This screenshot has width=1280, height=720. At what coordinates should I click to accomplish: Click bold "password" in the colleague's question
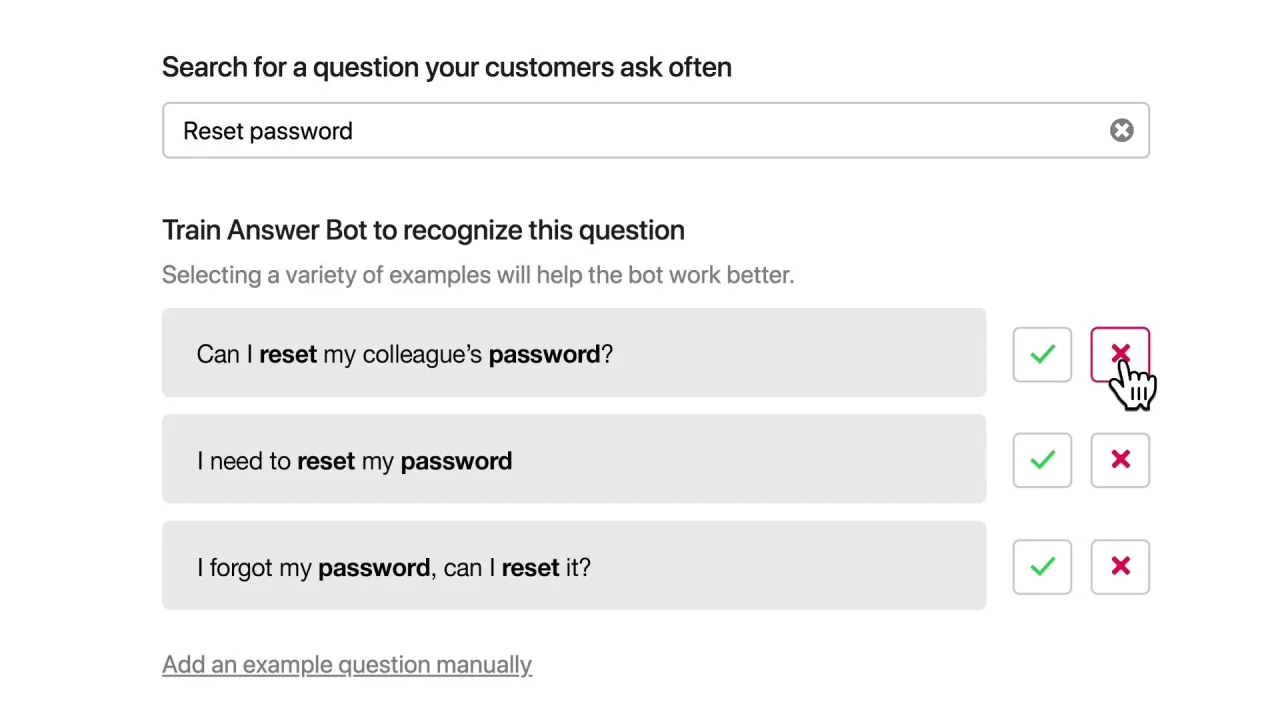click(x=544, y=354)
